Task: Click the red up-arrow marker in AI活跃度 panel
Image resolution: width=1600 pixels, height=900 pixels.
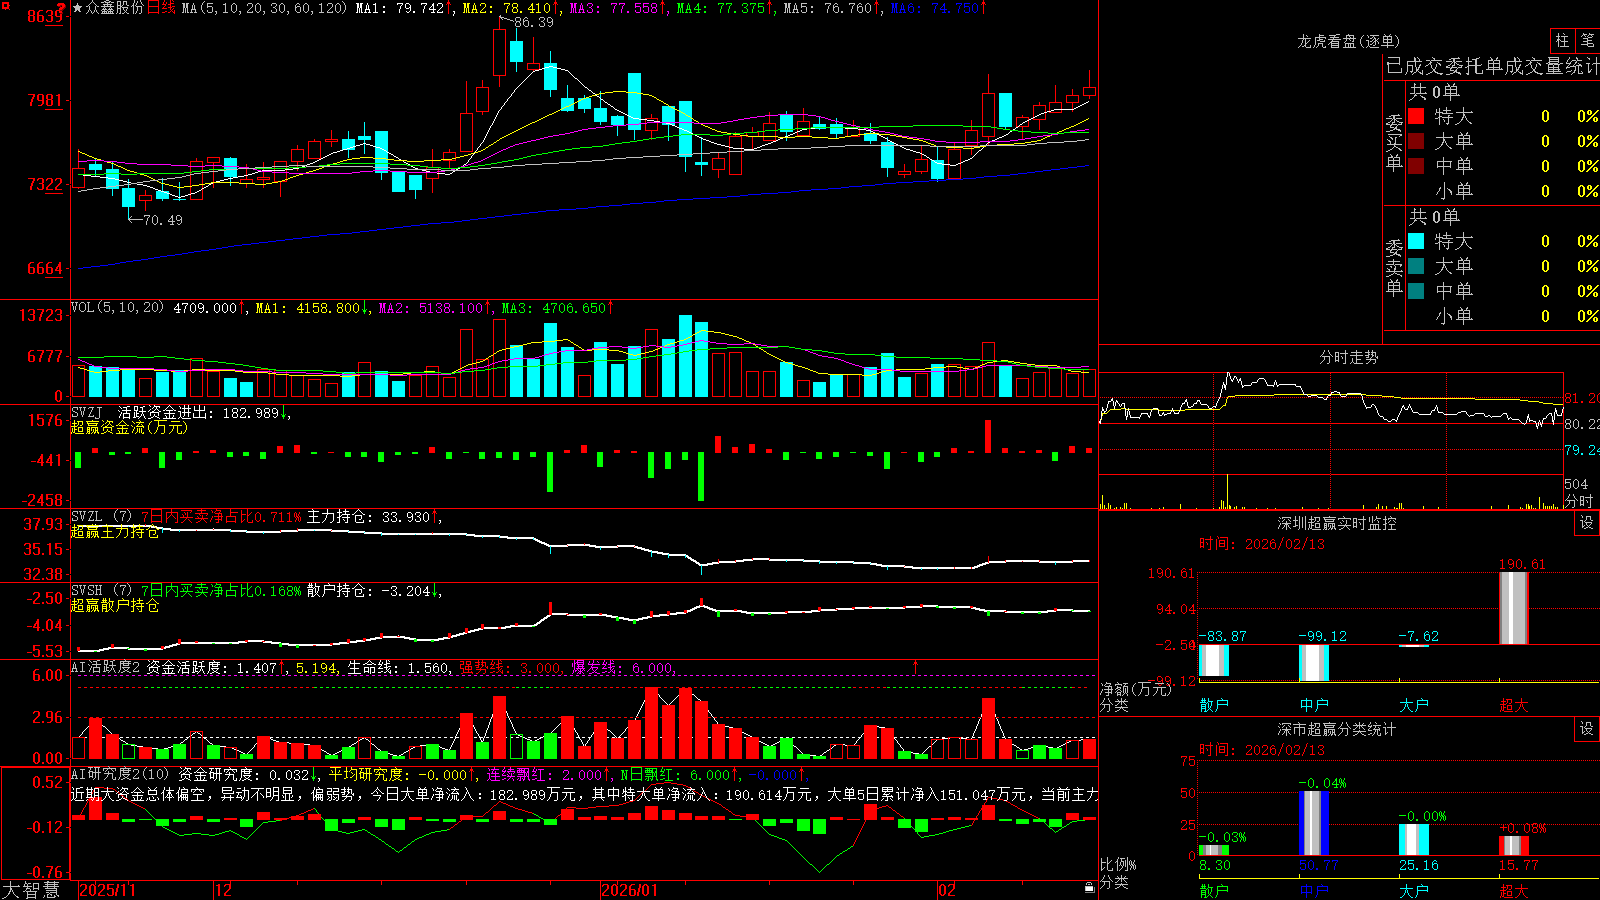Action: click(x=915, y=666)
